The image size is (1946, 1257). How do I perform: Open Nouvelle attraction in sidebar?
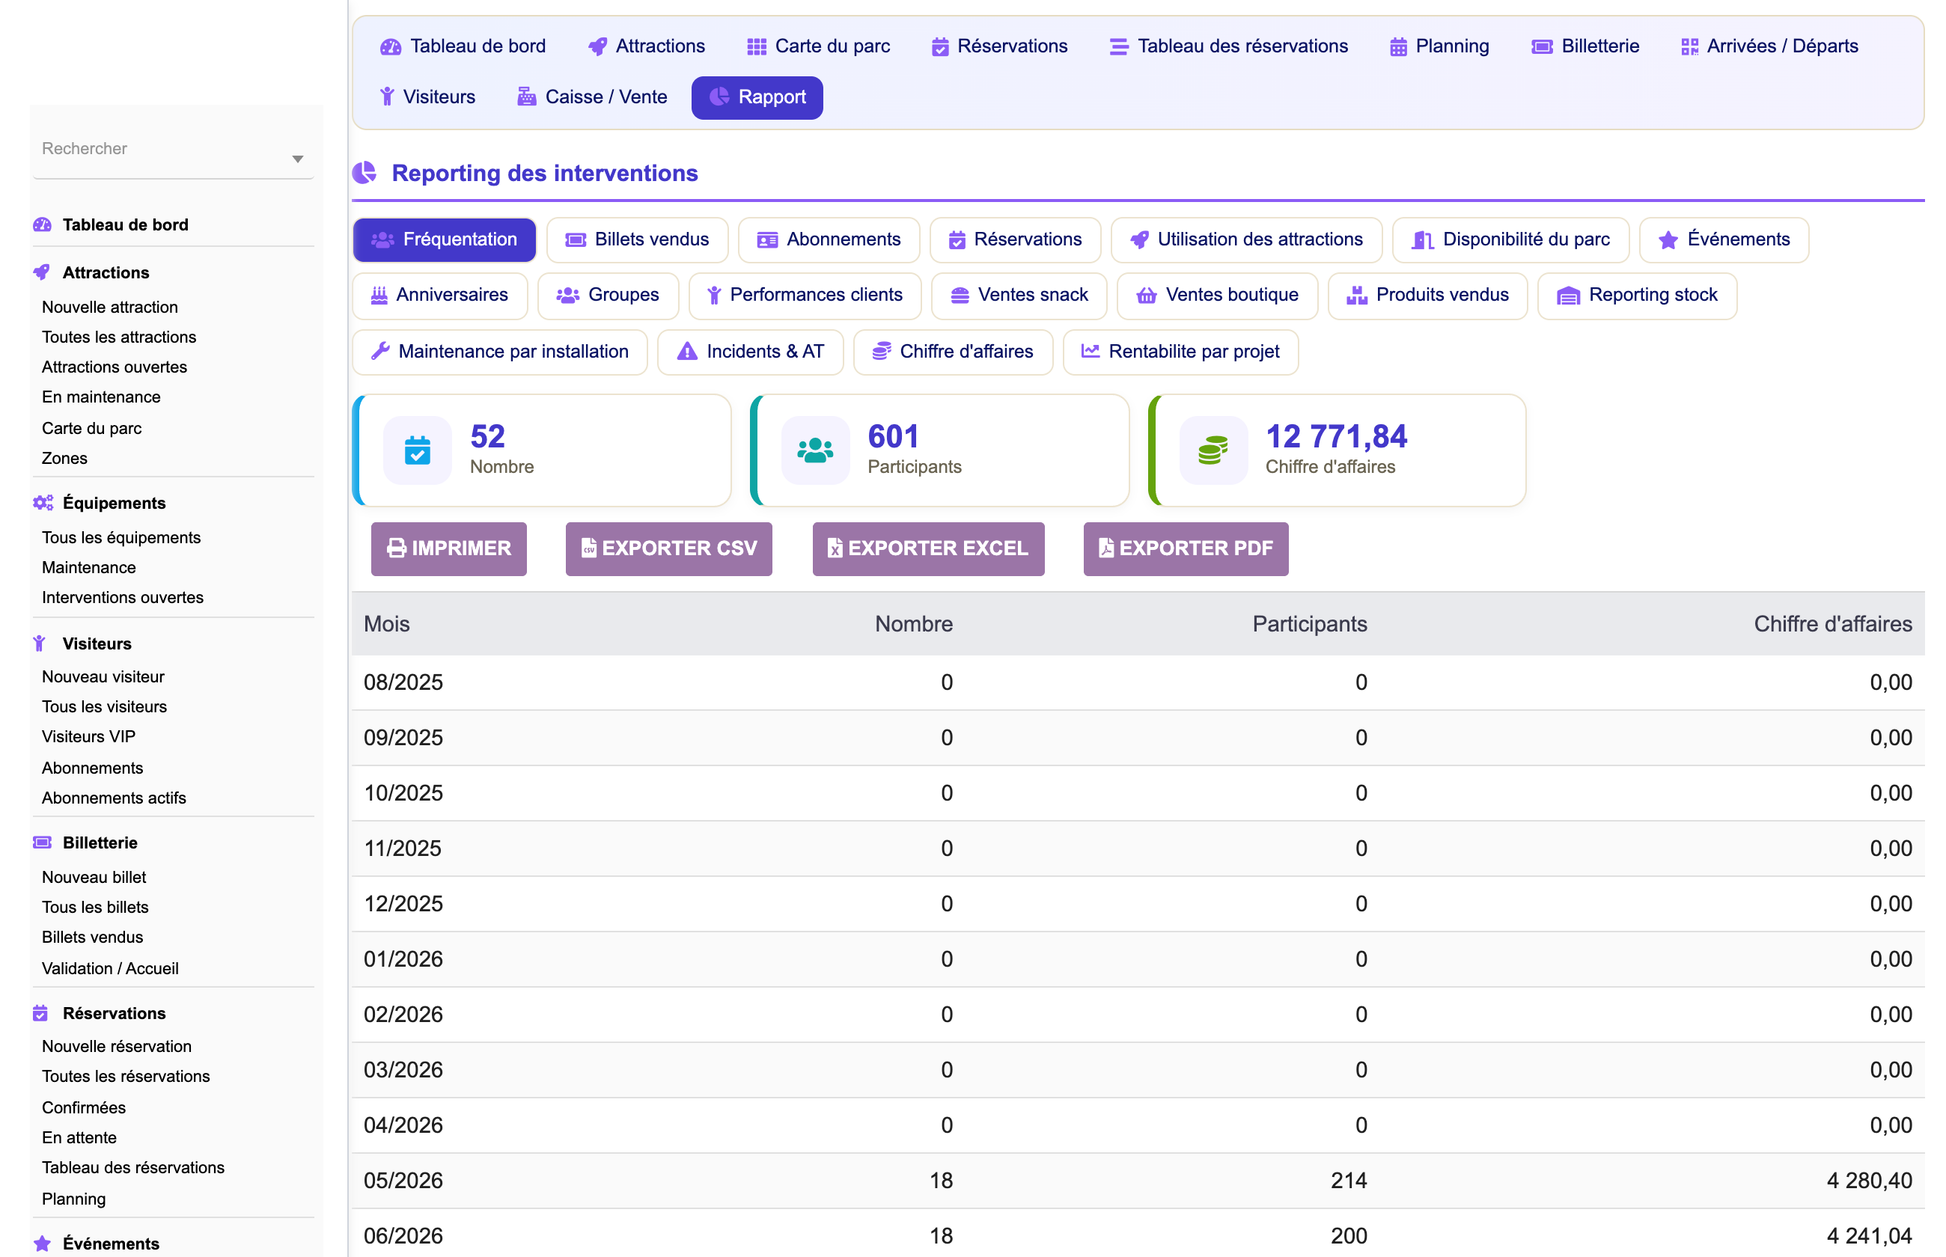click(110, 307)
